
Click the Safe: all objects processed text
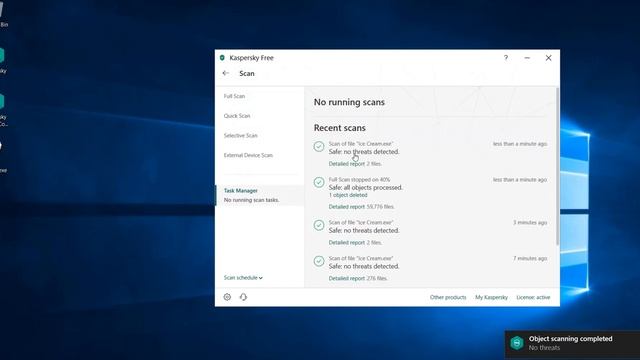click(x=366, y=188)
